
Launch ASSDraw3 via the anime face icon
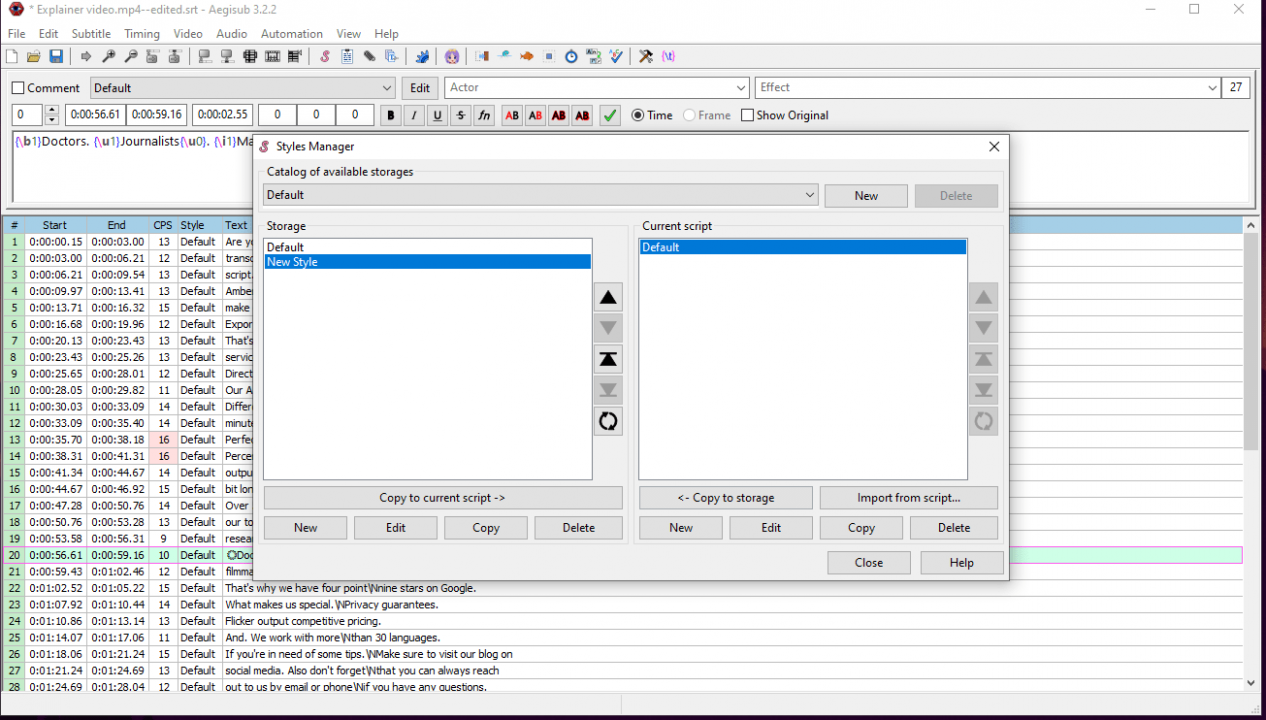(452, 57)
